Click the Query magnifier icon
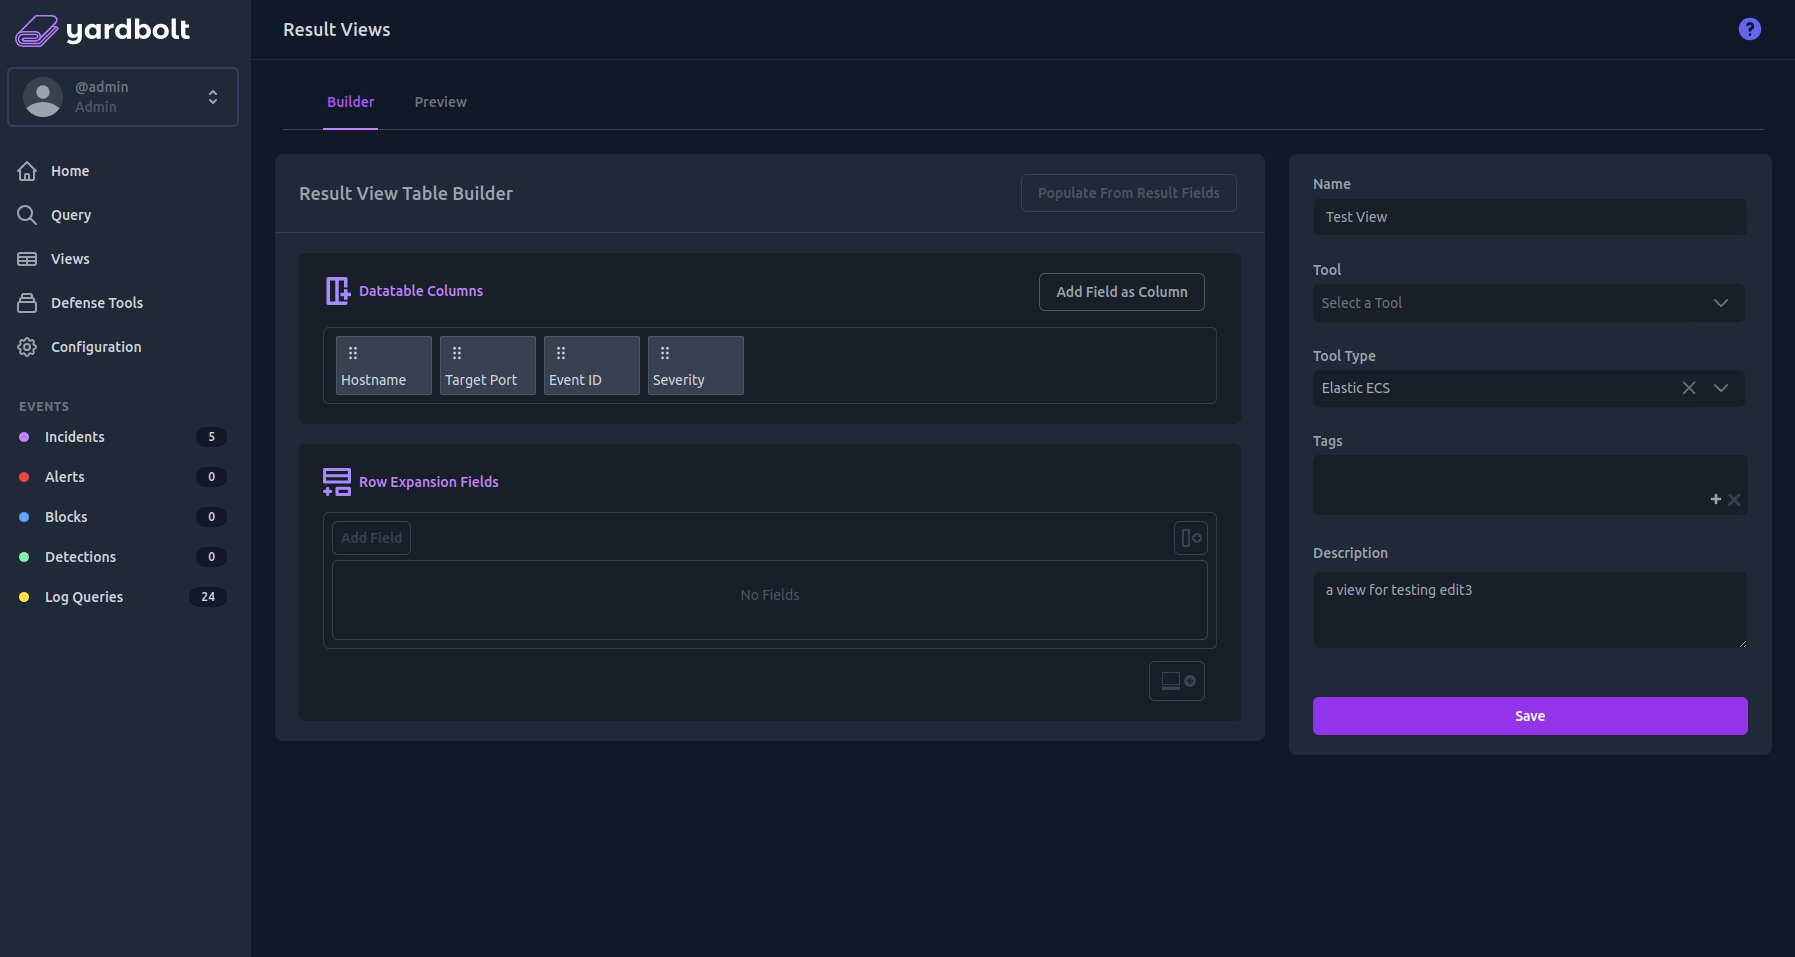The image size is (1795, 957). [x=27, y=215]
